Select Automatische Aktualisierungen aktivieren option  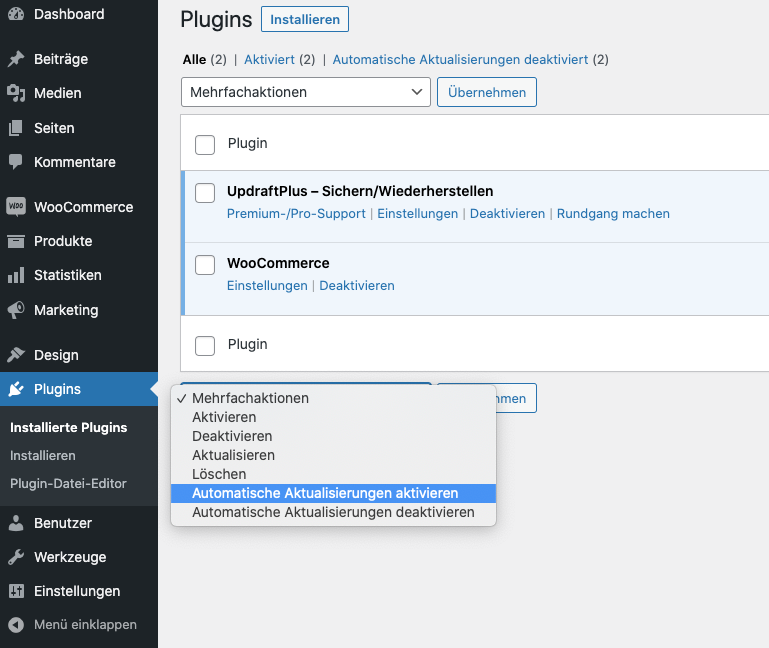tap(333, 493)
